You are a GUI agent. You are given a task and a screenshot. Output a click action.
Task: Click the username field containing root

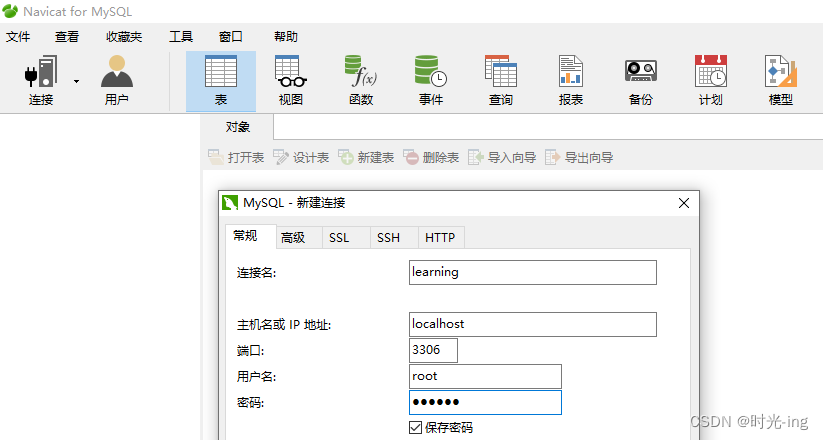click(x=485, y=376)
